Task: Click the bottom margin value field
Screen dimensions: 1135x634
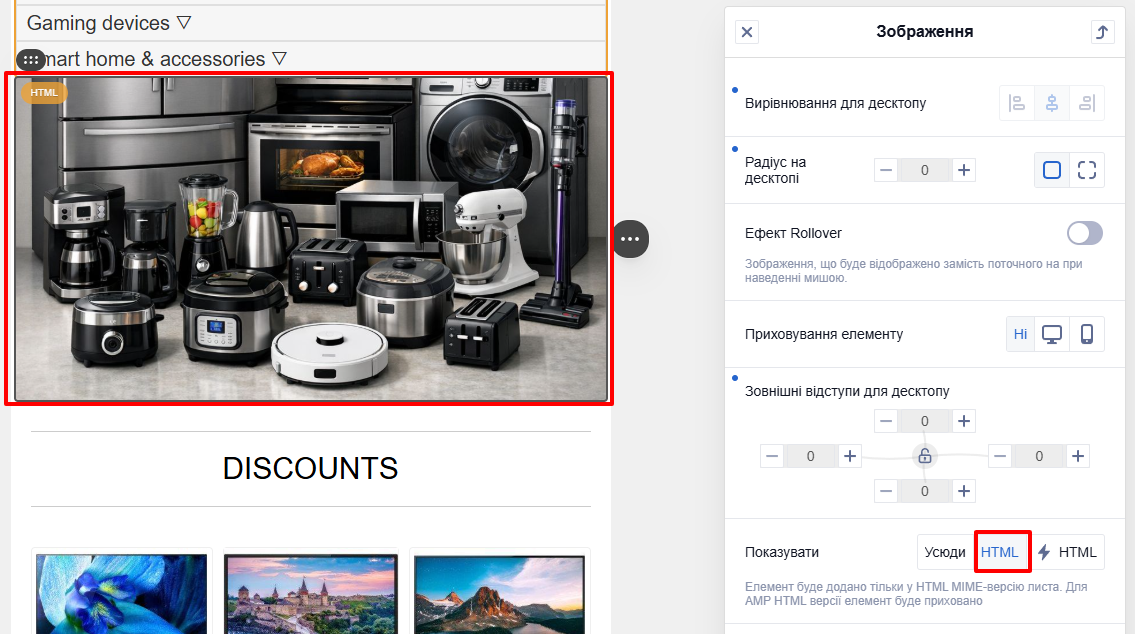Action: (924, 491)
